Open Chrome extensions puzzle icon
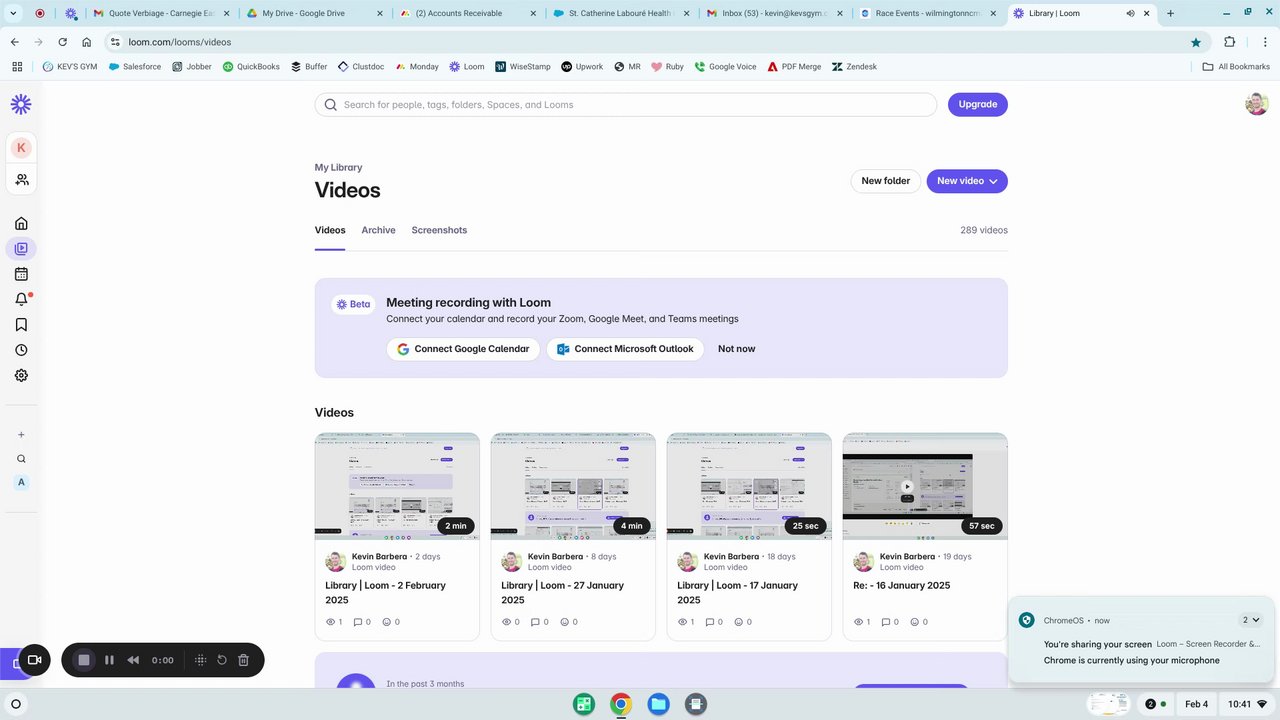 tap(1230, 42)
